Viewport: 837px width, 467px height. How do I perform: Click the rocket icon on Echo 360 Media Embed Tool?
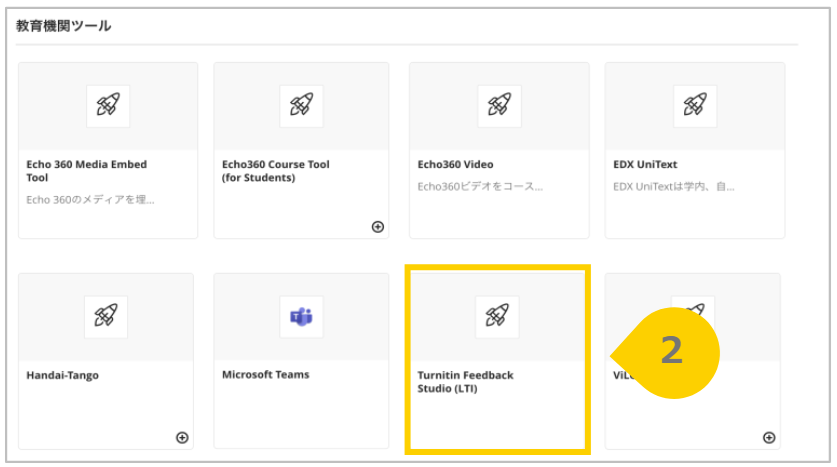108,106
